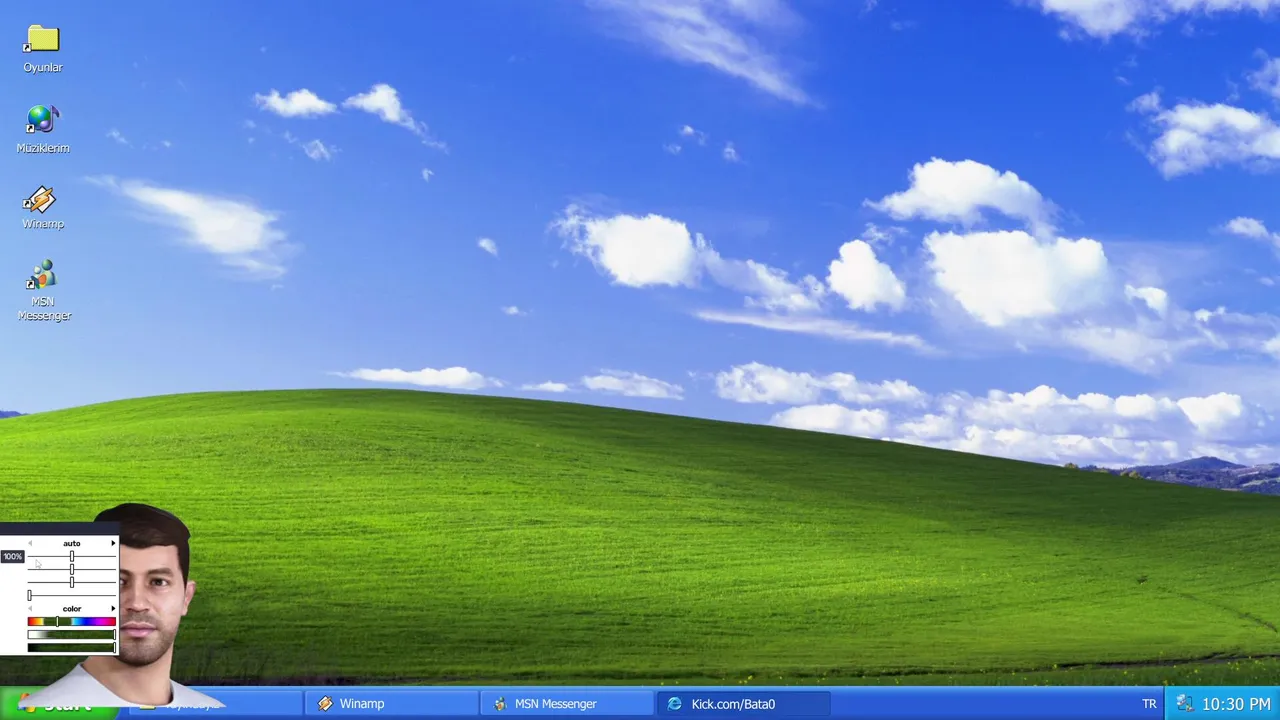Switch to the MSN Messenger taskbar button
The image size is (1280, 720).
(567, 704)
